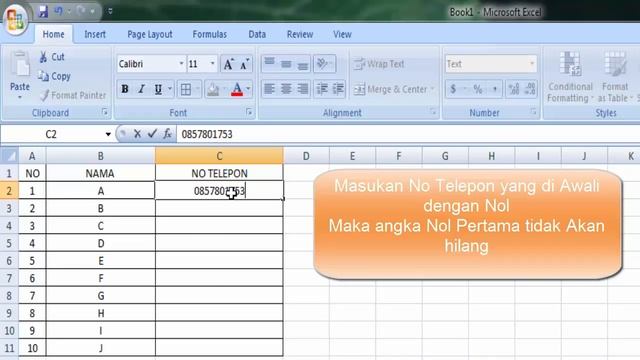Open Font dialog launcher
This screenshot has width=640, height=360.
click(x=249, y=112)
